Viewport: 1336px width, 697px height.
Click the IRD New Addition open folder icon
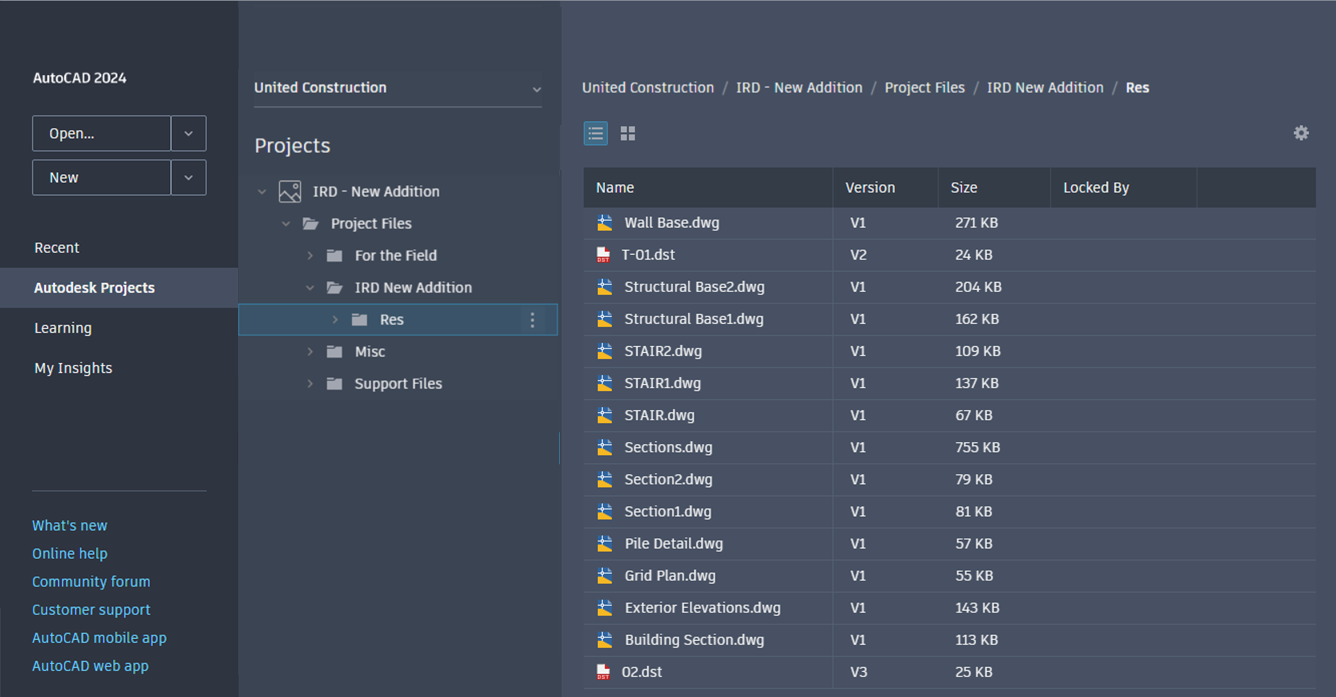pos(335,288)
